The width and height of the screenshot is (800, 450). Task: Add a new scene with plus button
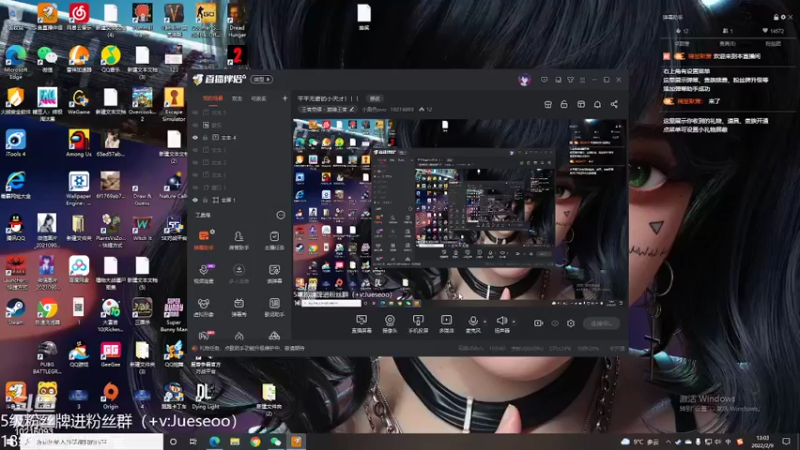pos(285,98)
